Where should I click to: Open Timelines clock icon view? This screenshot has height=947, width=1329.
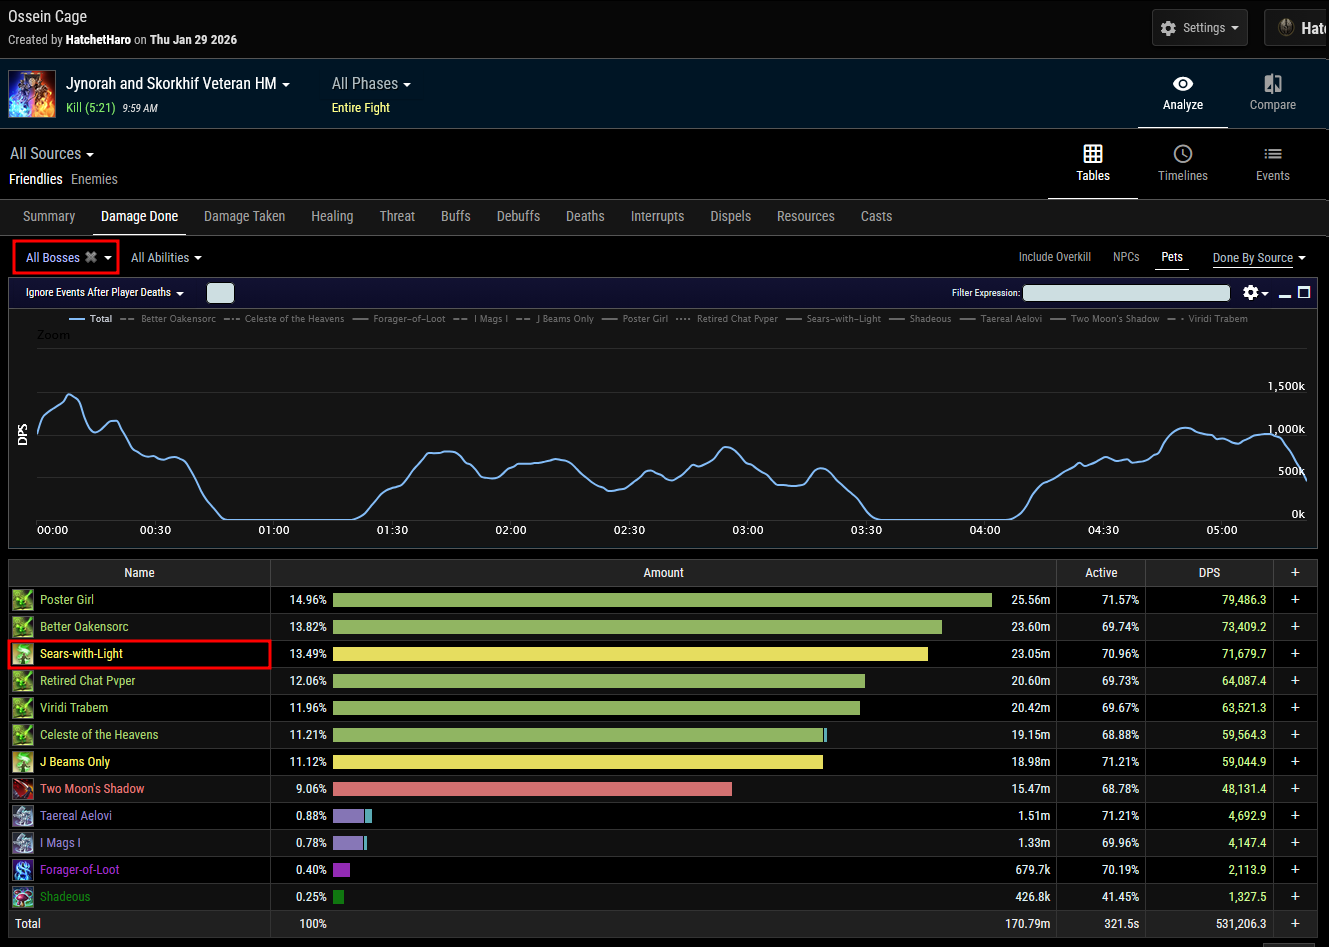click(x=1182, y=154)
